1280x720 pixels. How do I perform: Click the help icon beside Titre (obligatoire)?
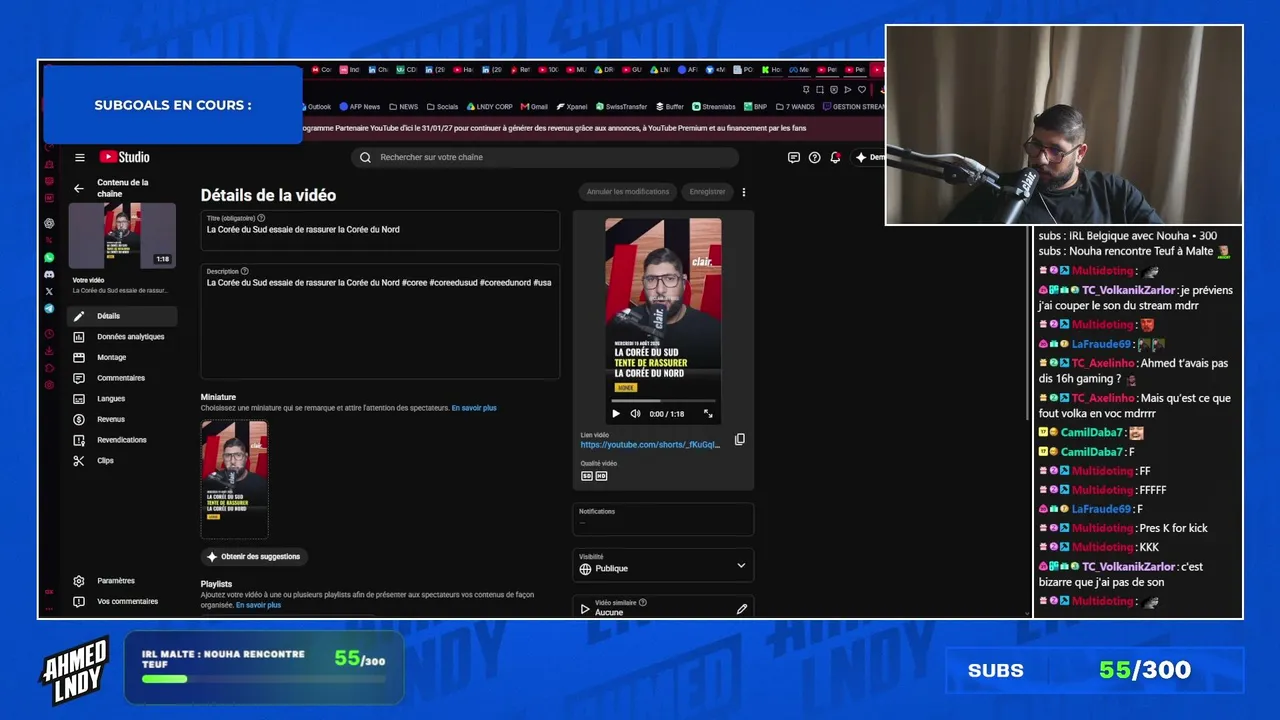click(262, 218)
